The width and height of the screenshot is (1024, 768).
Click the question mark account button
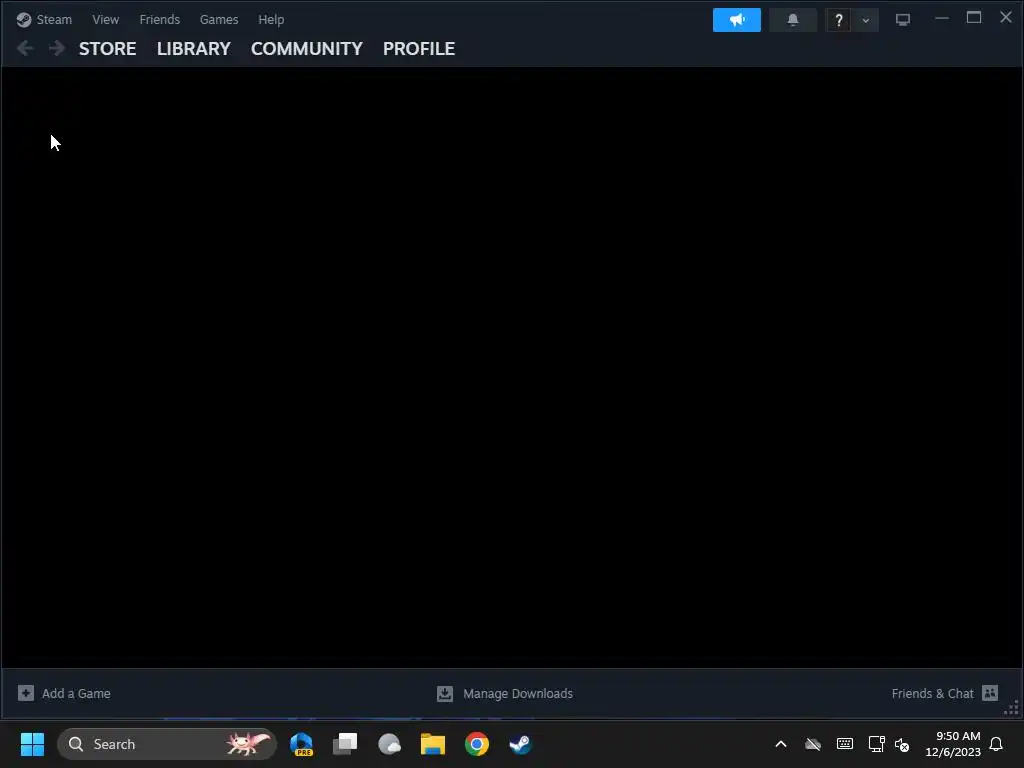(x=839, y=20)
